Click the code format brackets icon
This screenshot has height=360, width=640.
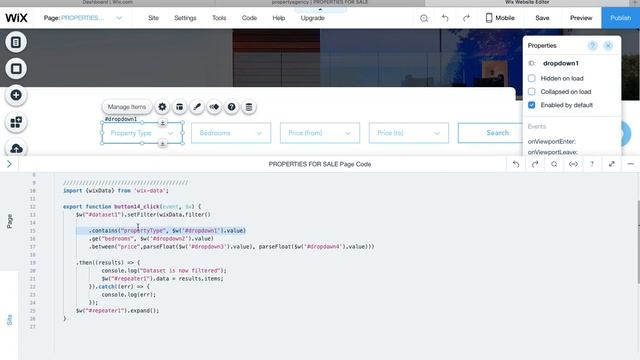point(573,164)
